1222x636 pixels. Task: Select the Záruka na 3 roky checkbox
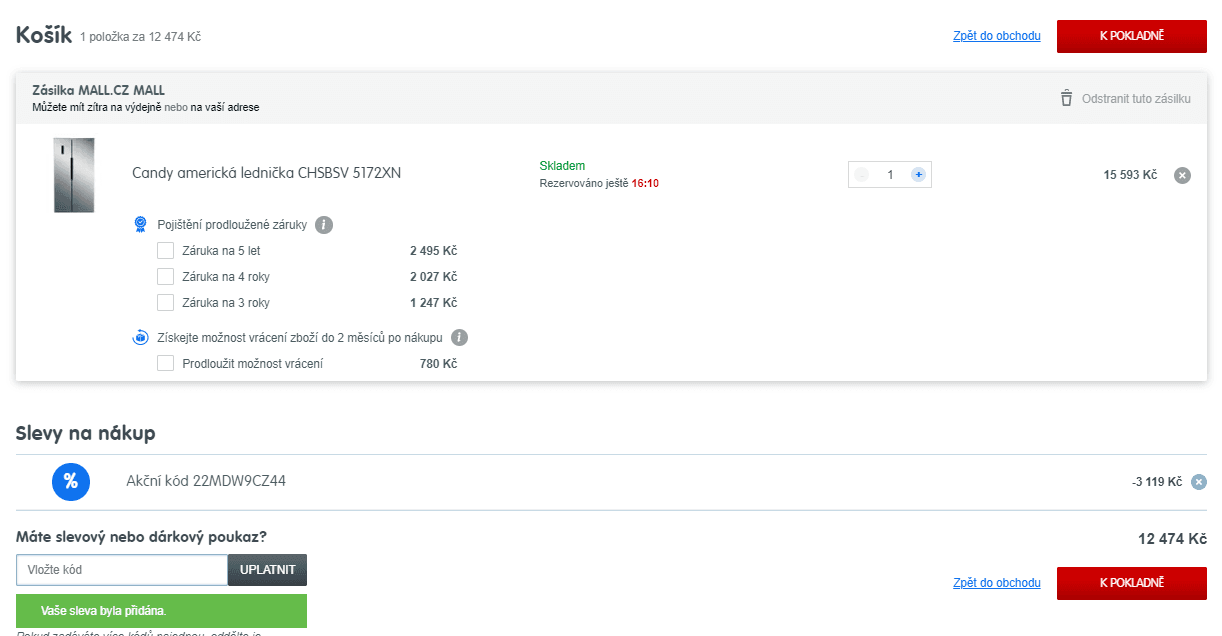click(x=166, y=303)
